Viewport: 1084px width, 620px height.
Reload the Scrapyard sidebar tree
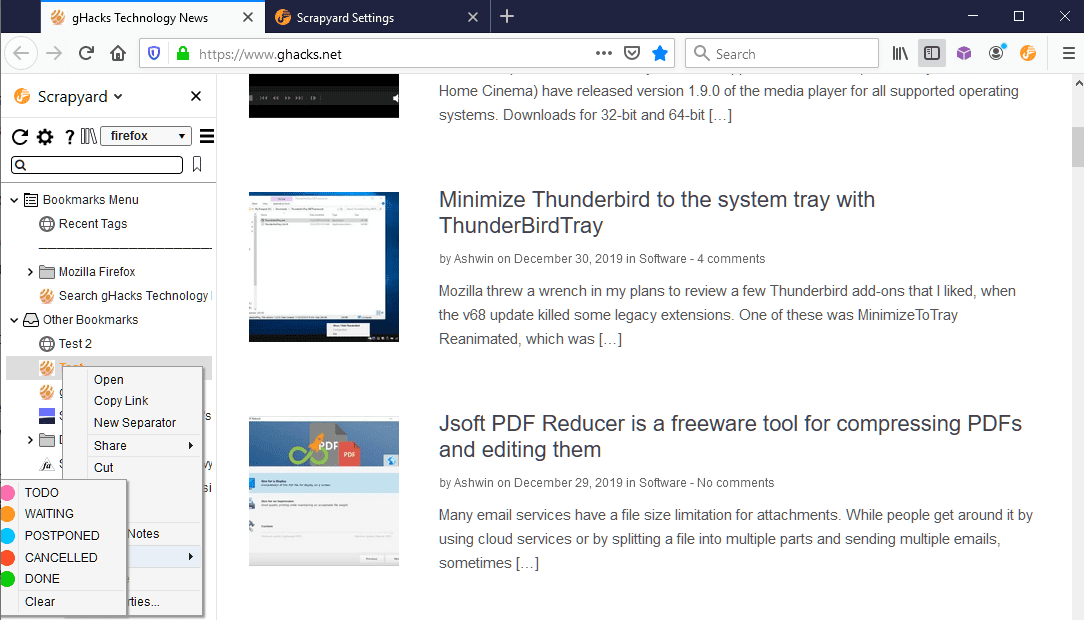pos(20,137)
